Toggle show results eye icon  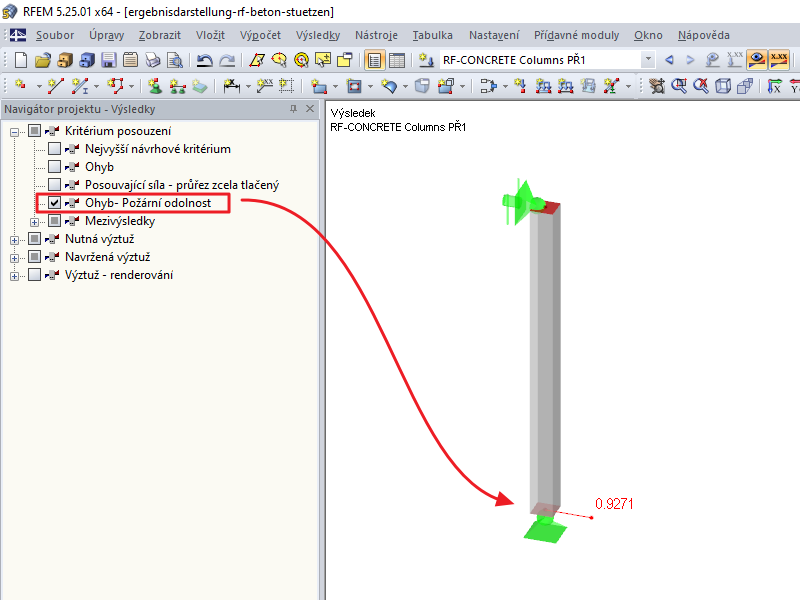(x=757, y=60)
